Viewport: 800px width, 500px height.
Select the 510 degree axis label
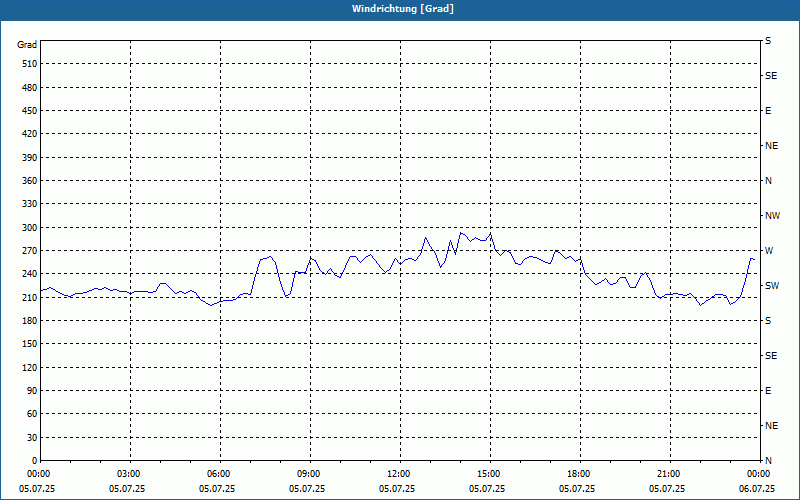coord(30,64)
